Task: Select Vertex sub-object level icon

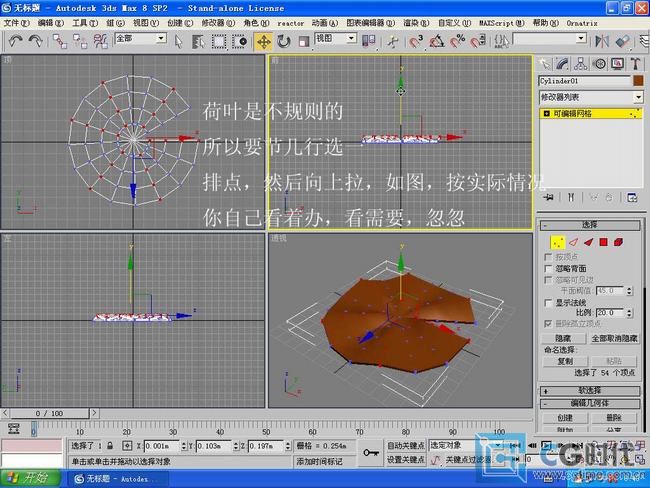Action: point(558,242)
